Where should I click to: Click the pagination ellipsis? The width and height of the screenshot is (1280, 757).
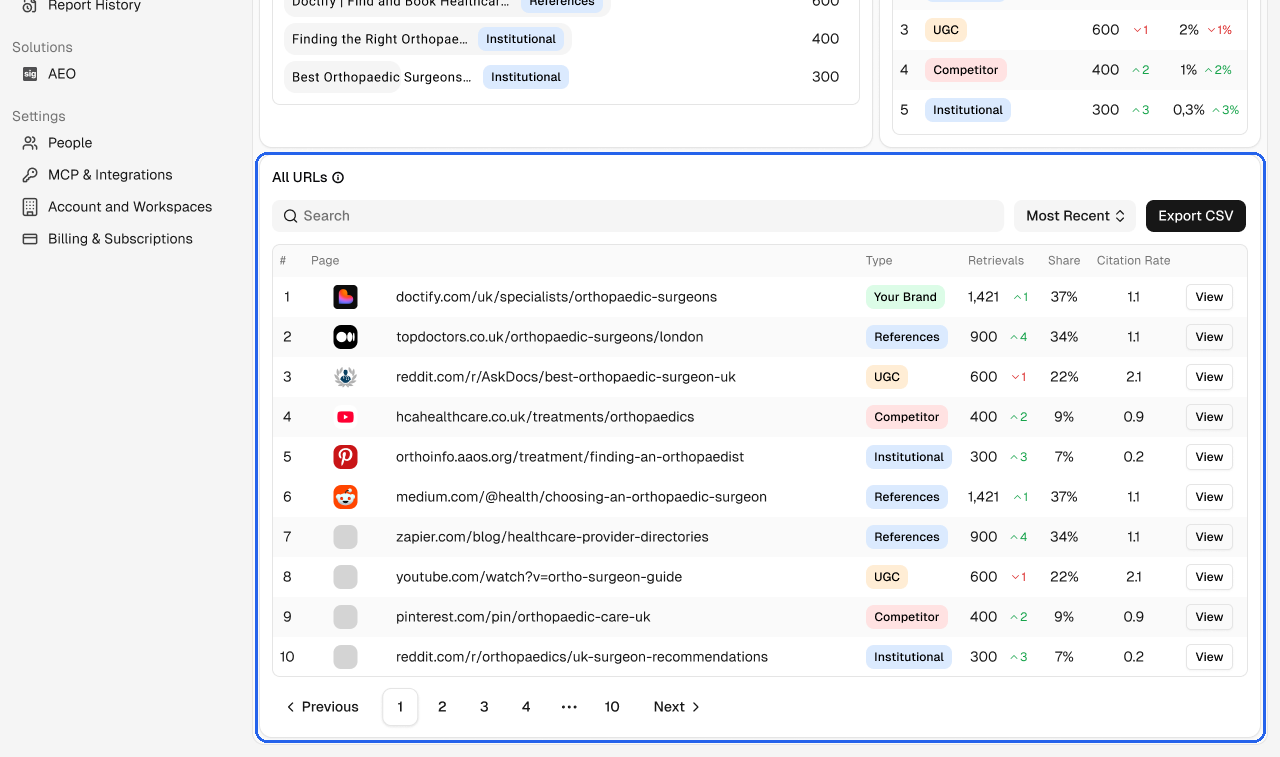(569, 707)
